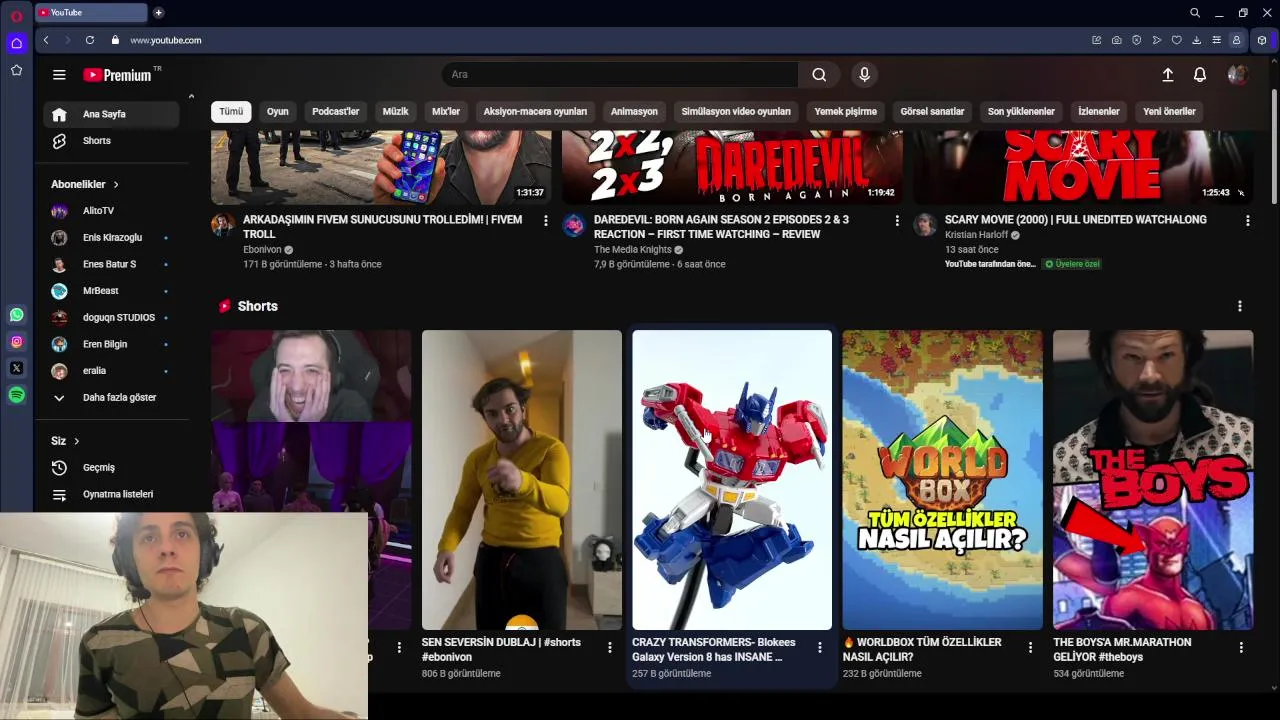Open Oynatma listeleri
This screenshot has width=1280, height=720.
111,494
